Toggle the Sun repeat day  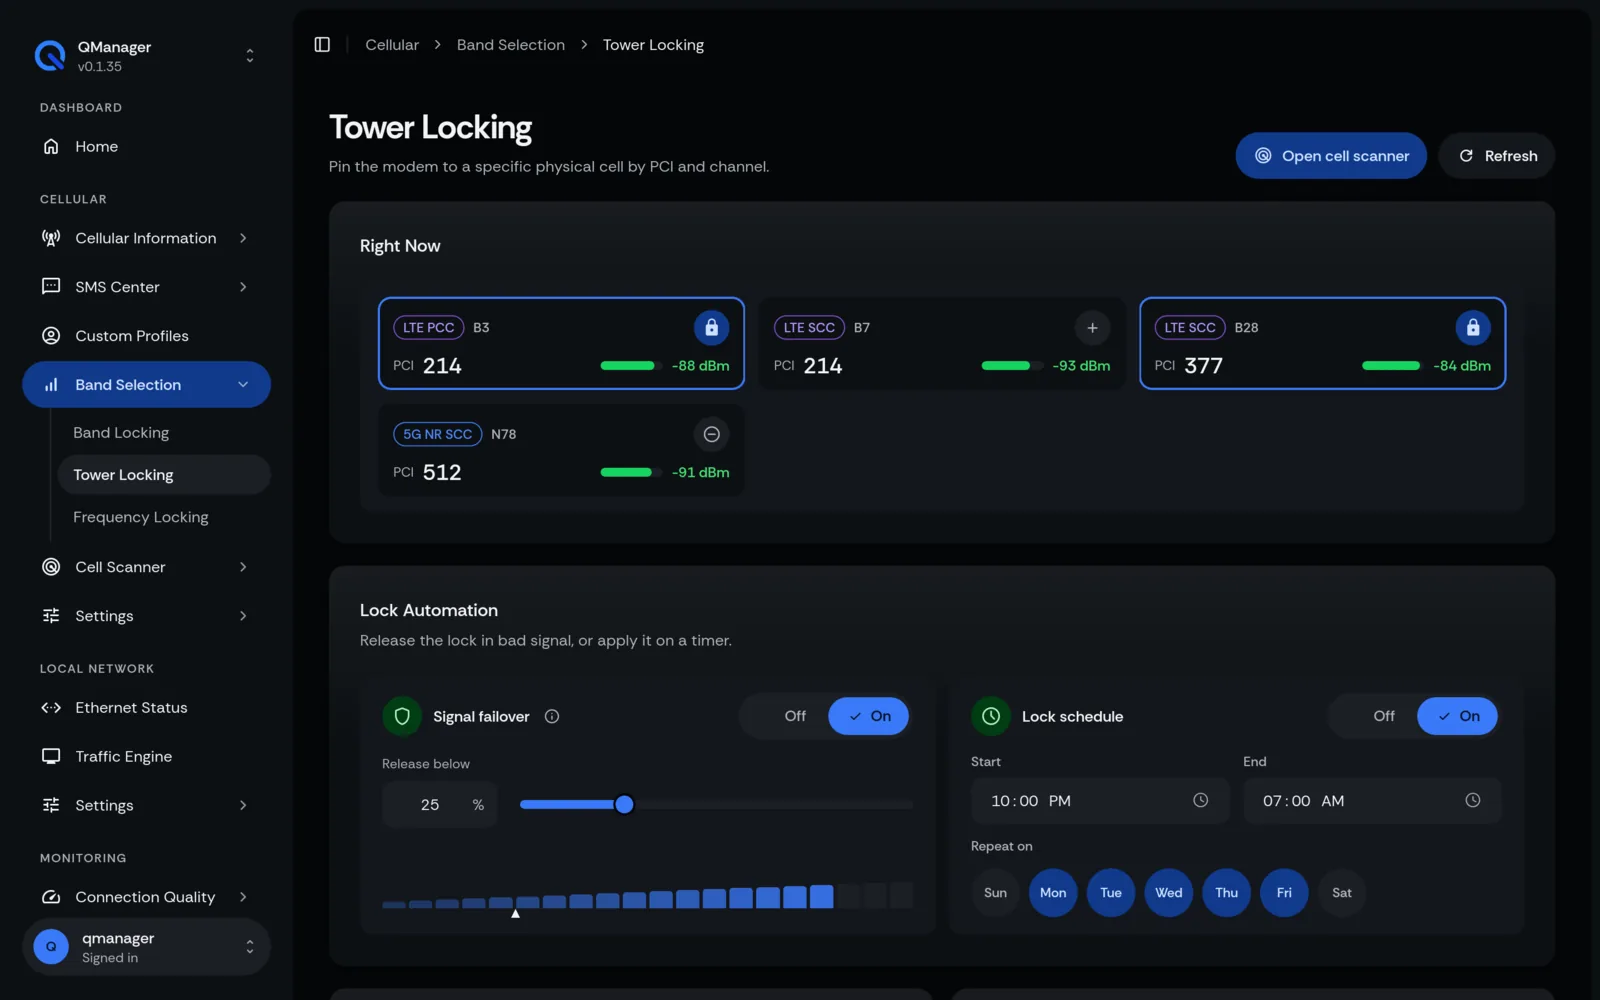995,893
